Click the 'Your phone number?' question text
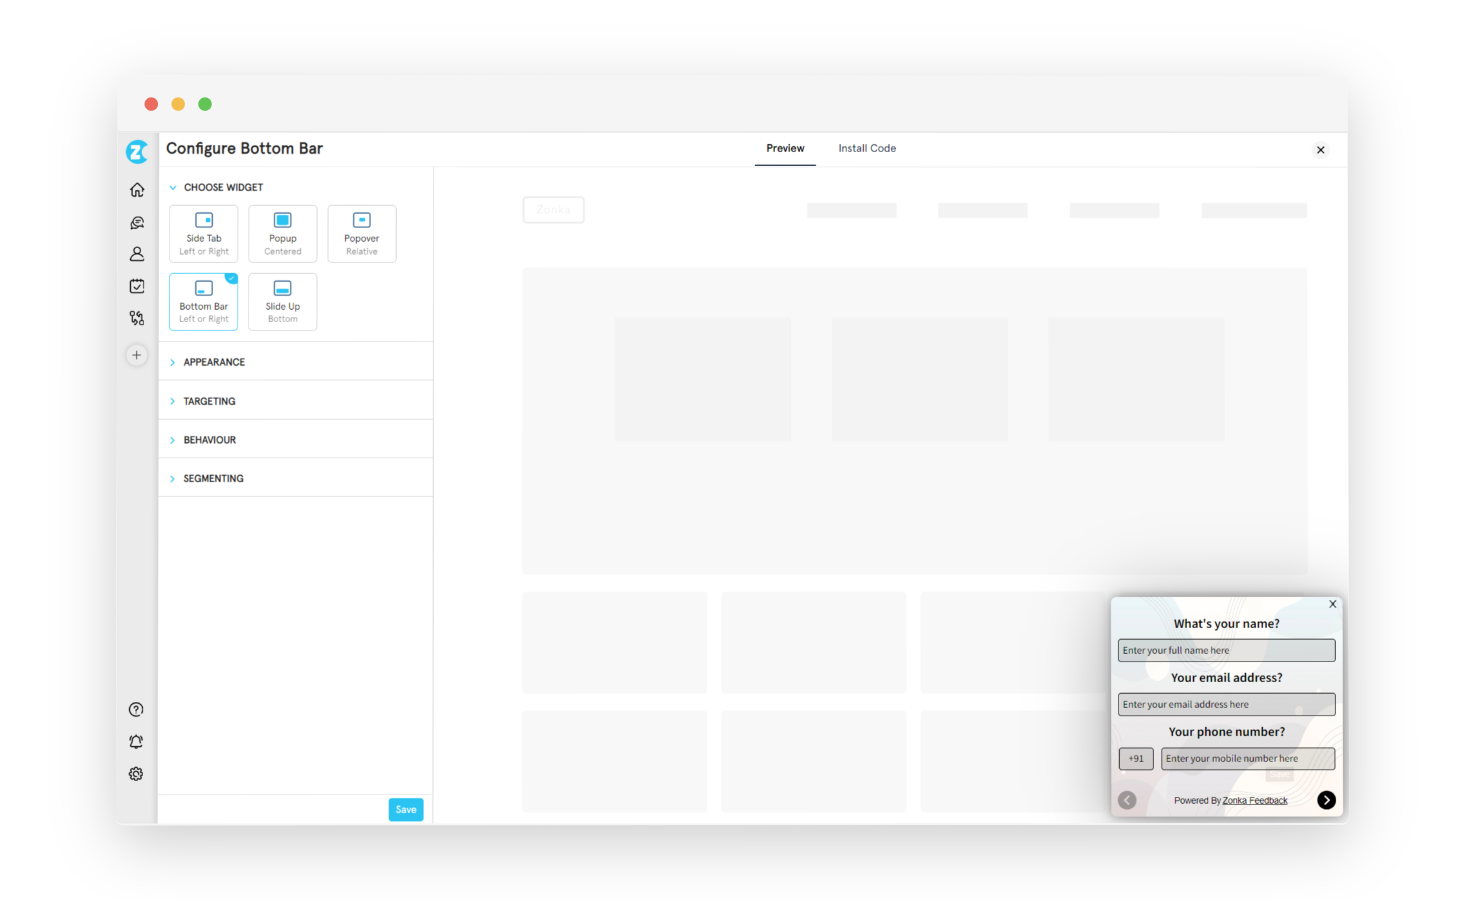Screen dimensions: 1466x900 [1226, 732]
